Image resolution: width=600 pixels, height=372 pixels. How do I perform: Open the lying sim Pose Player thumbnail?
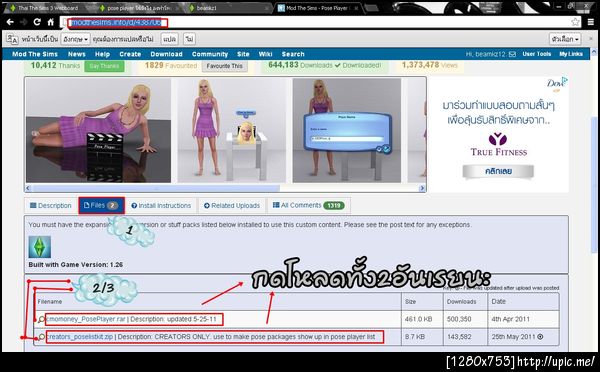pyautogui.click(x=98, y=131)
